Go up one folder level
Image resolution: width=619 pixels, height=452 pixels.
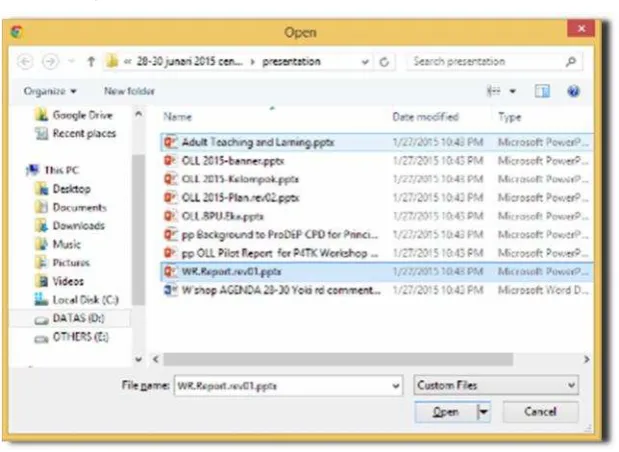(x=91, y=62)
